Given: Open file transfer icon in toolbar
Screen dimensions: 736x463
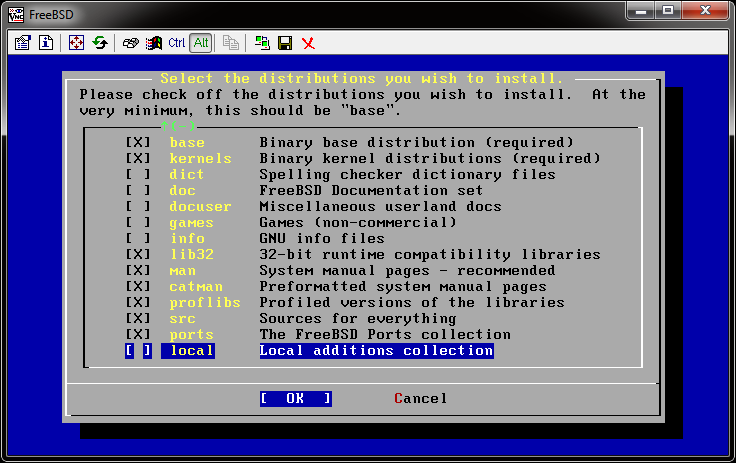Looking at the screenshot, I should point(230,43).
